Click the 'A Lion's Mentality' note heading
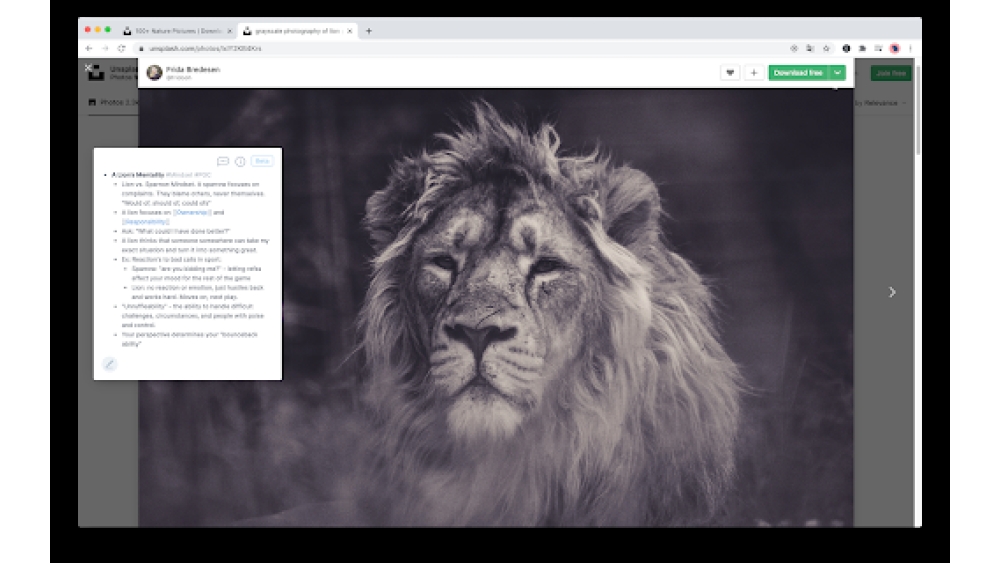The height and width of the screenshot is (563, 1000). [138, 175]
